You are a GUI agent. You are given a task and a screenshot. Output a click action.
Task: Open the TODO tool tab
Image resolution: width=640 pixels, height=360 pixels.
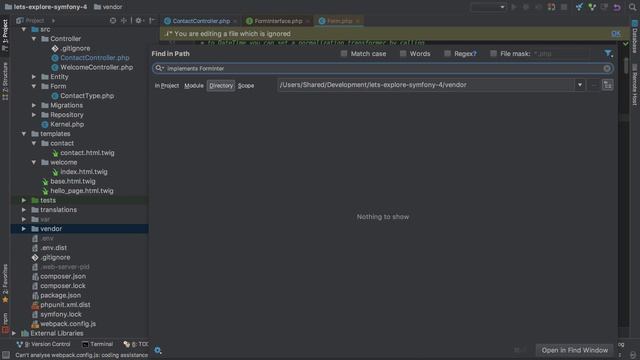(x=136, y=344)
